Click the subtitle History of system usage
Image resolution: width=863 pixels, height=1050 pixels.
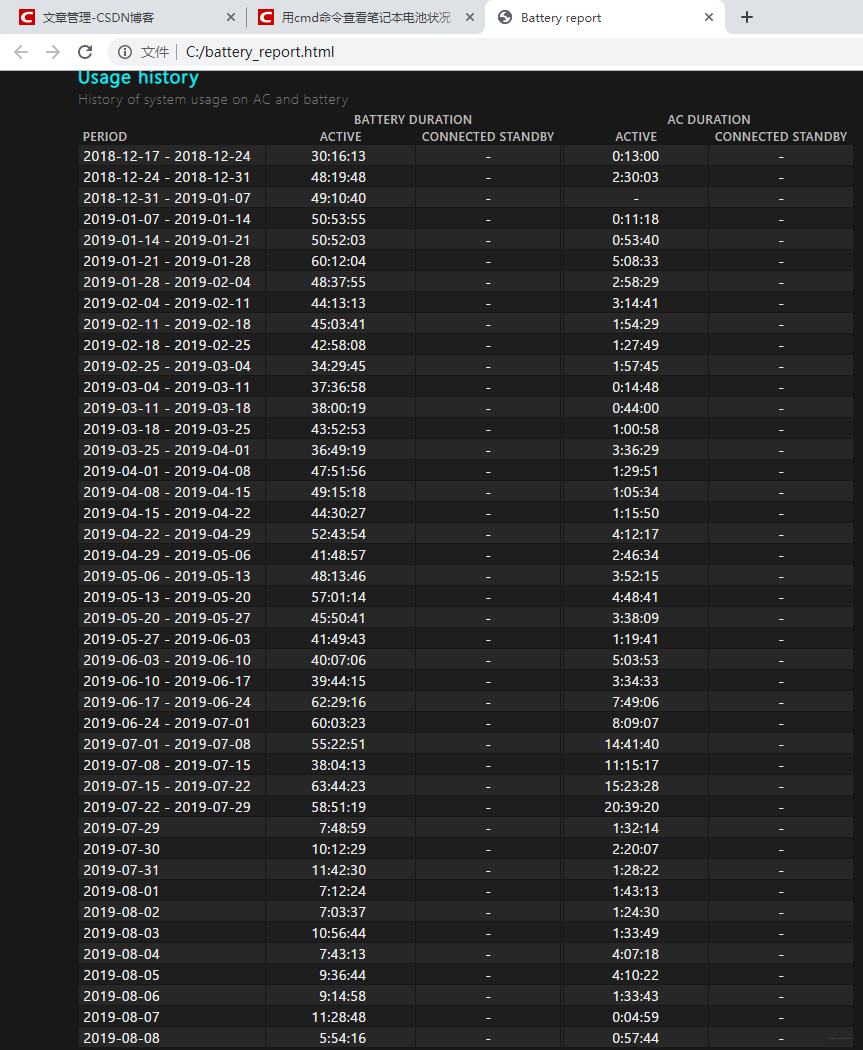pyautogui.click(x=213, y=100)
